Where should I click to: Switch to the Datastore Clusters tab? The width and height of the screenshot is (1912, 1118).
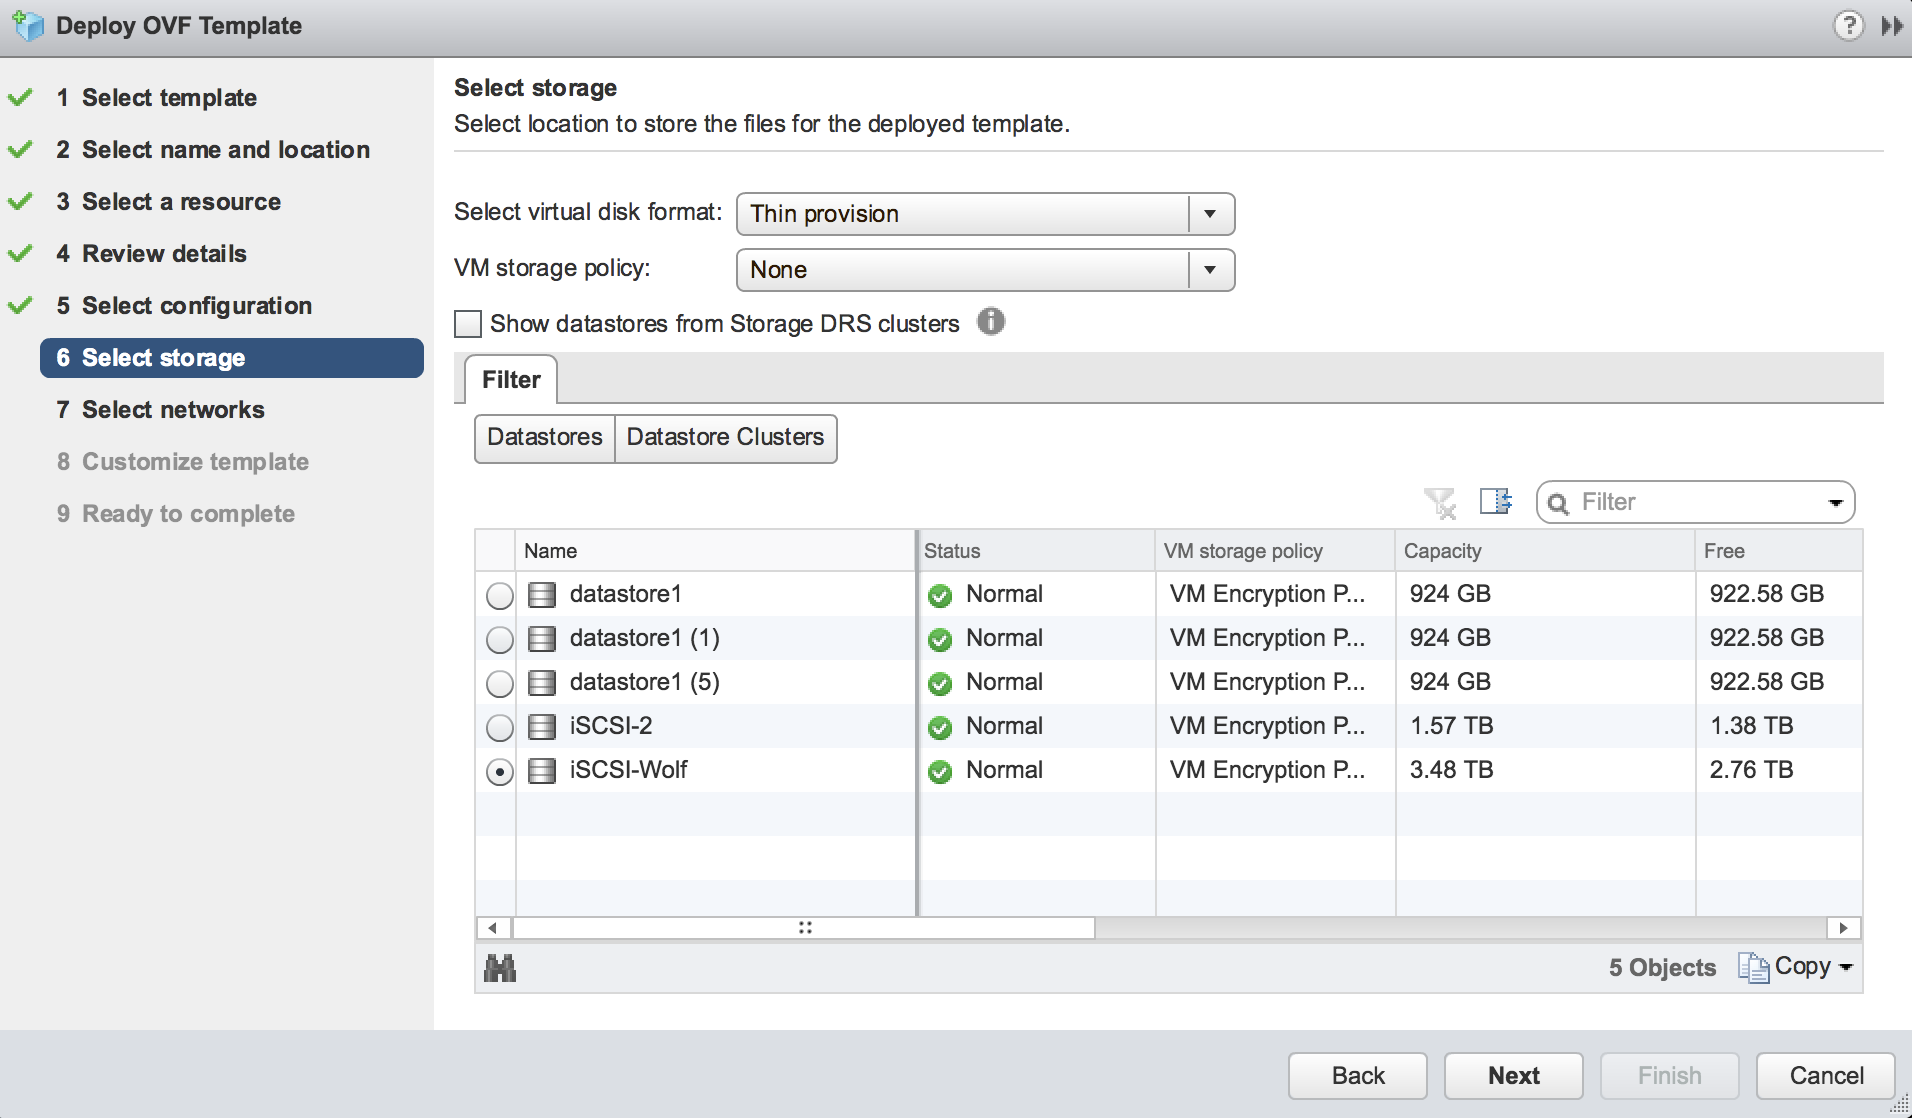point(725,438)
